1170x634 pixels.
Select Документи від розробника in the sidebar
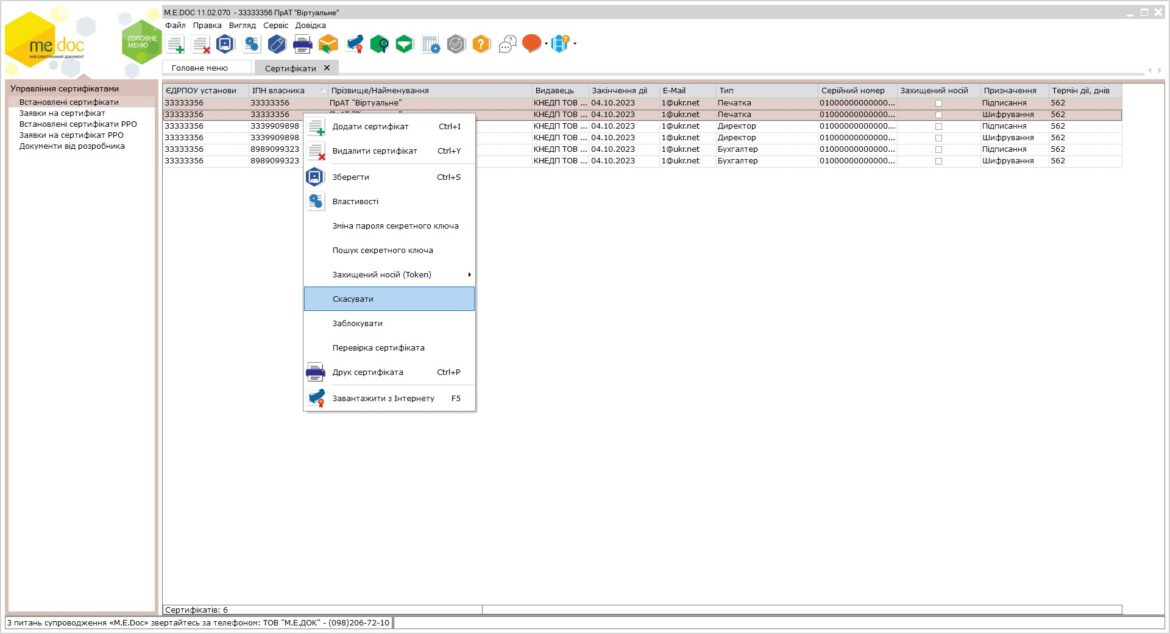[72, 146]
